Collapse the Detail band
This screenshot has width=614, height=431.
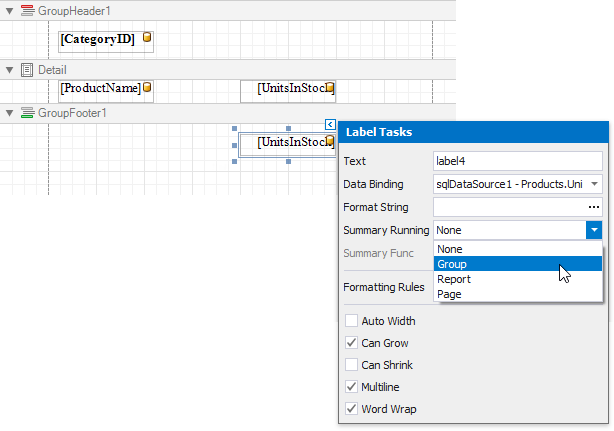click(9, 70)
